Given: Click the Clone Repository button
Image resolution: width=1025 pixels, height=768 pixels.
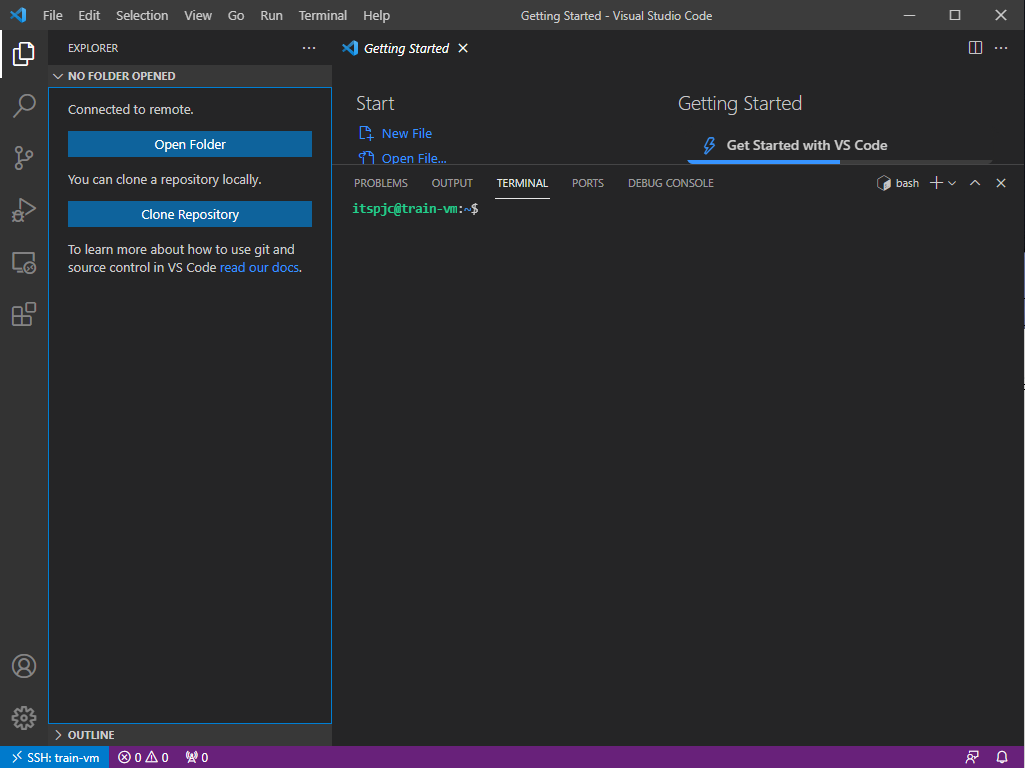Looking at the screenshot, I should click(190, 214).
